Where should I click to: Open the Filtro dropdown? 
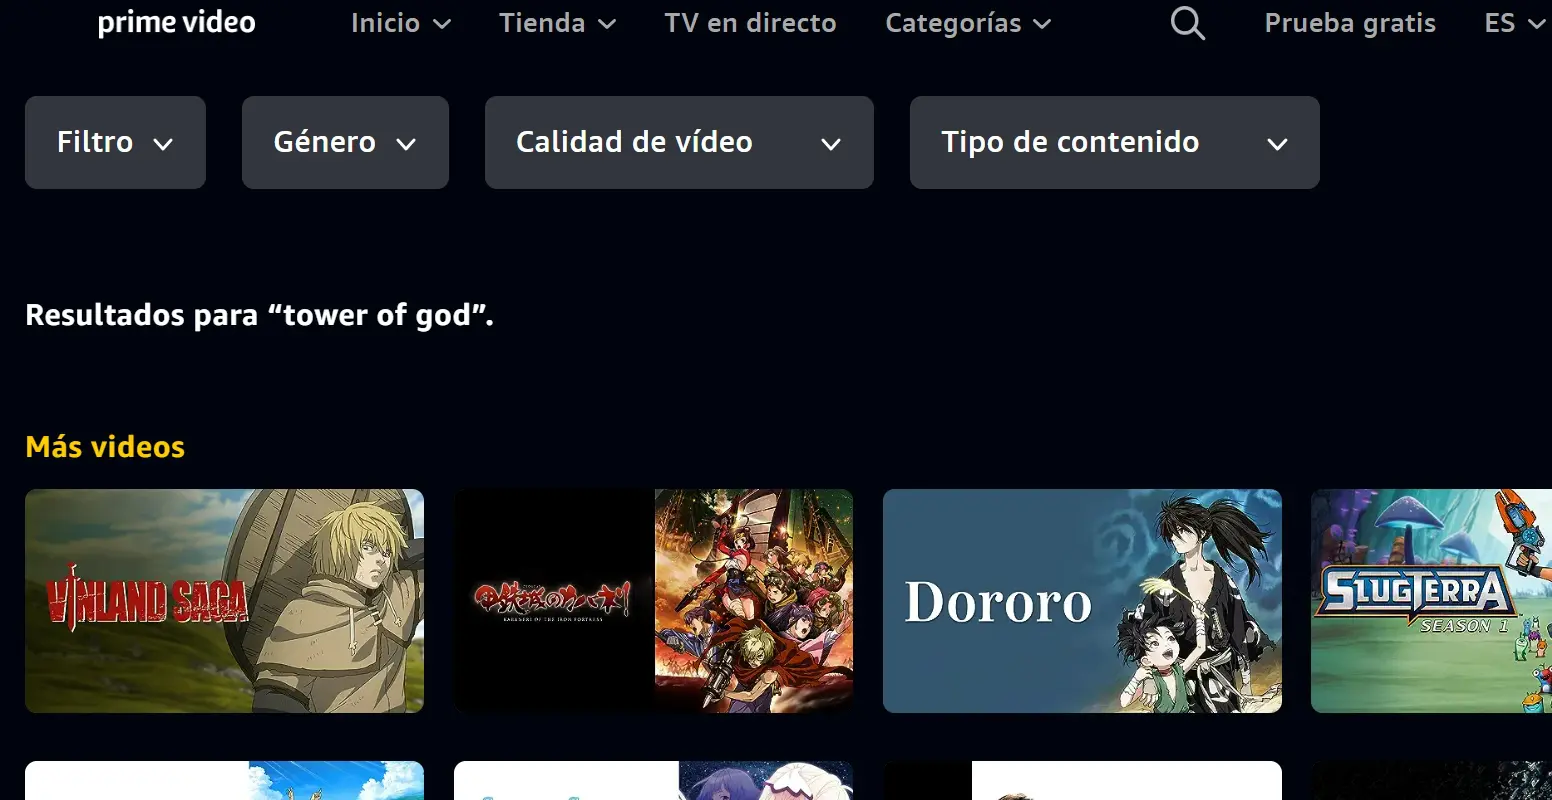[x=115, y=142]
